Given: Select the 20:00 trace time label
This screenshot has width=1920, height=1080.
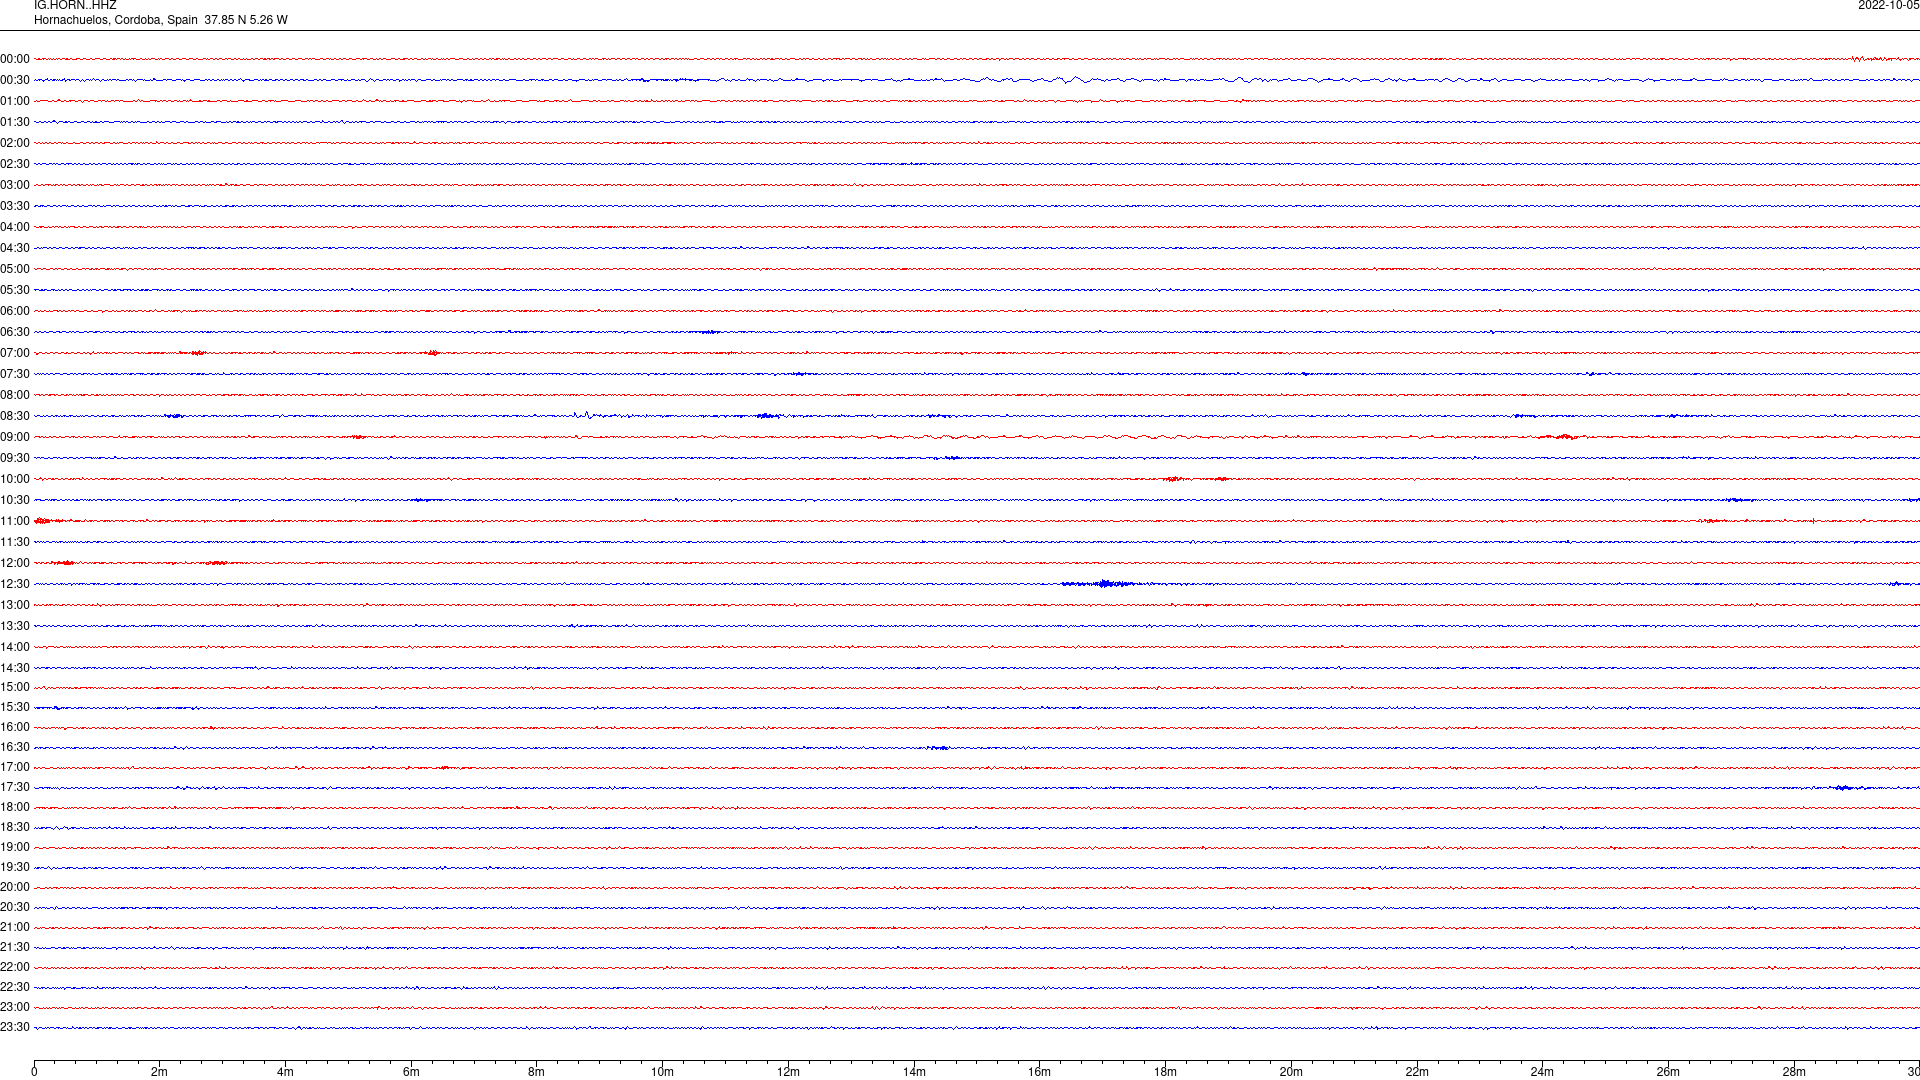Looking at the screenshot, I should pyautogui.click(x=15, y=887).
